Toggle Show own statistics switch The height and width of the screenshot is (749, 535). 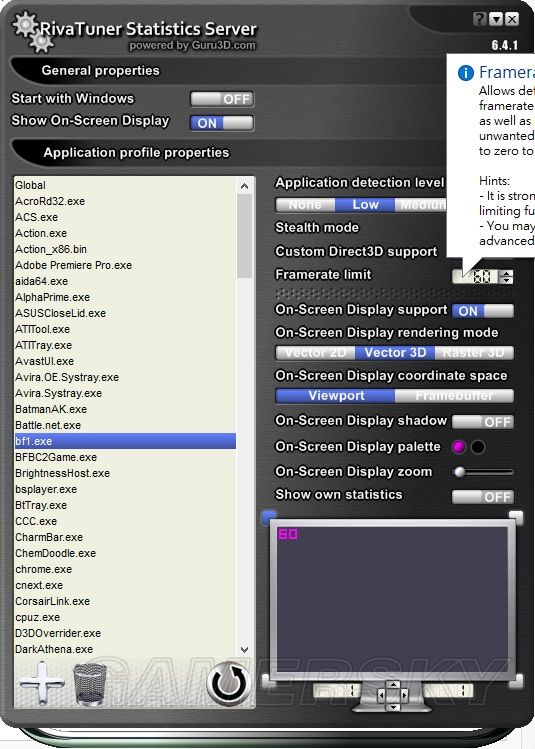[x=483, y=497]
